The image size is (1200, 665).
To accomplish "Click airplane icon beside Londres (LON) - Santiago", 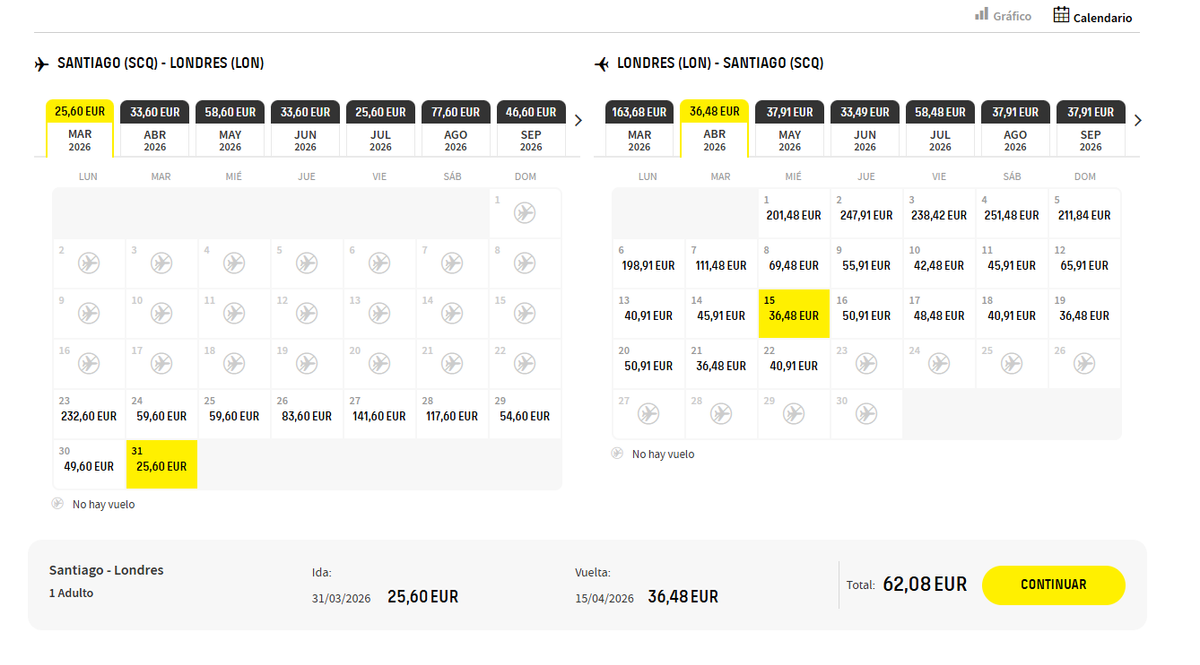I will (x=600, y=62).
